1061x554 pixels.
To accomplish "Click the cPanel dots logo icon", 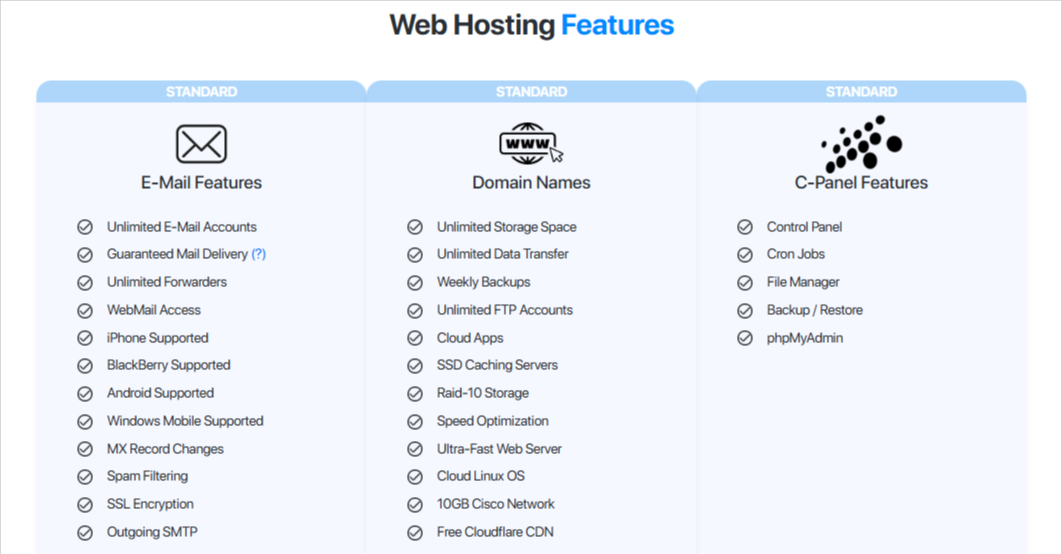I will [x=861, y=143].
